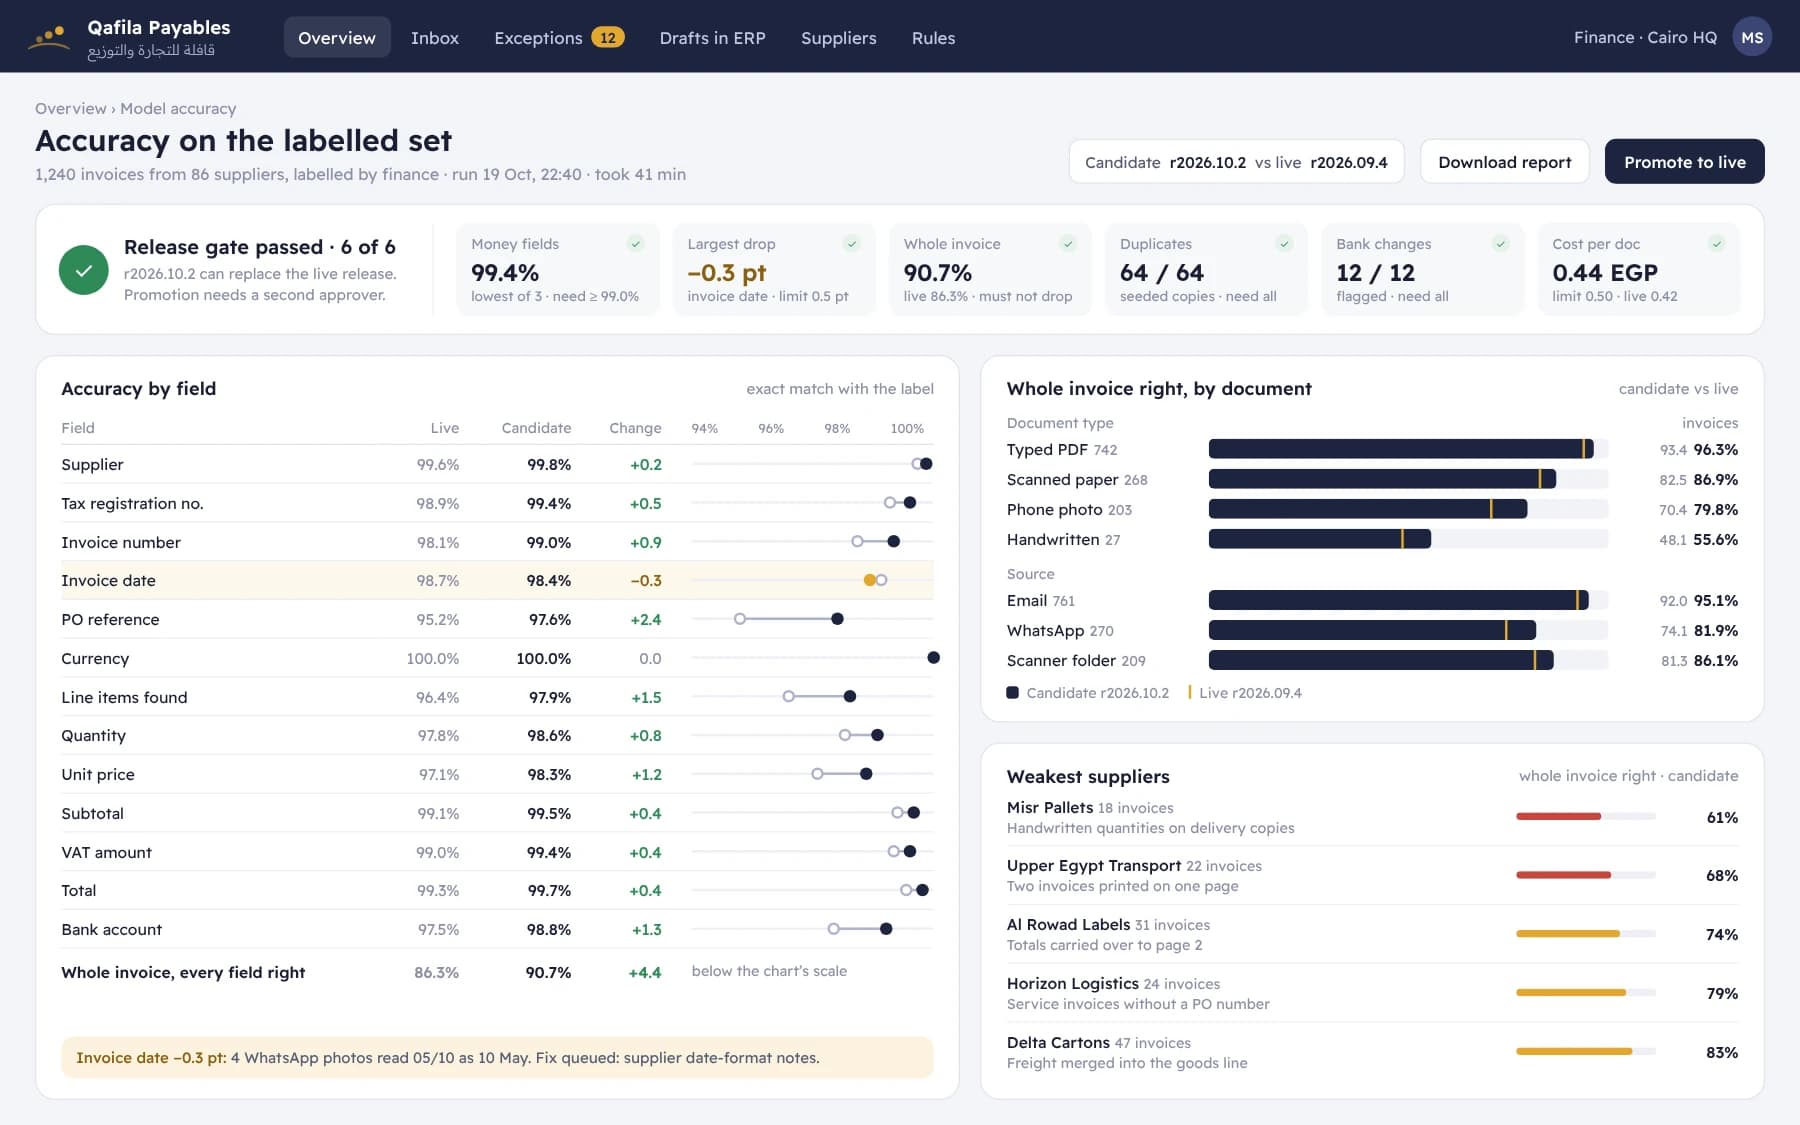1800x1125 pixels.
Task: Click the Change column header
Action: pos(635,428)
